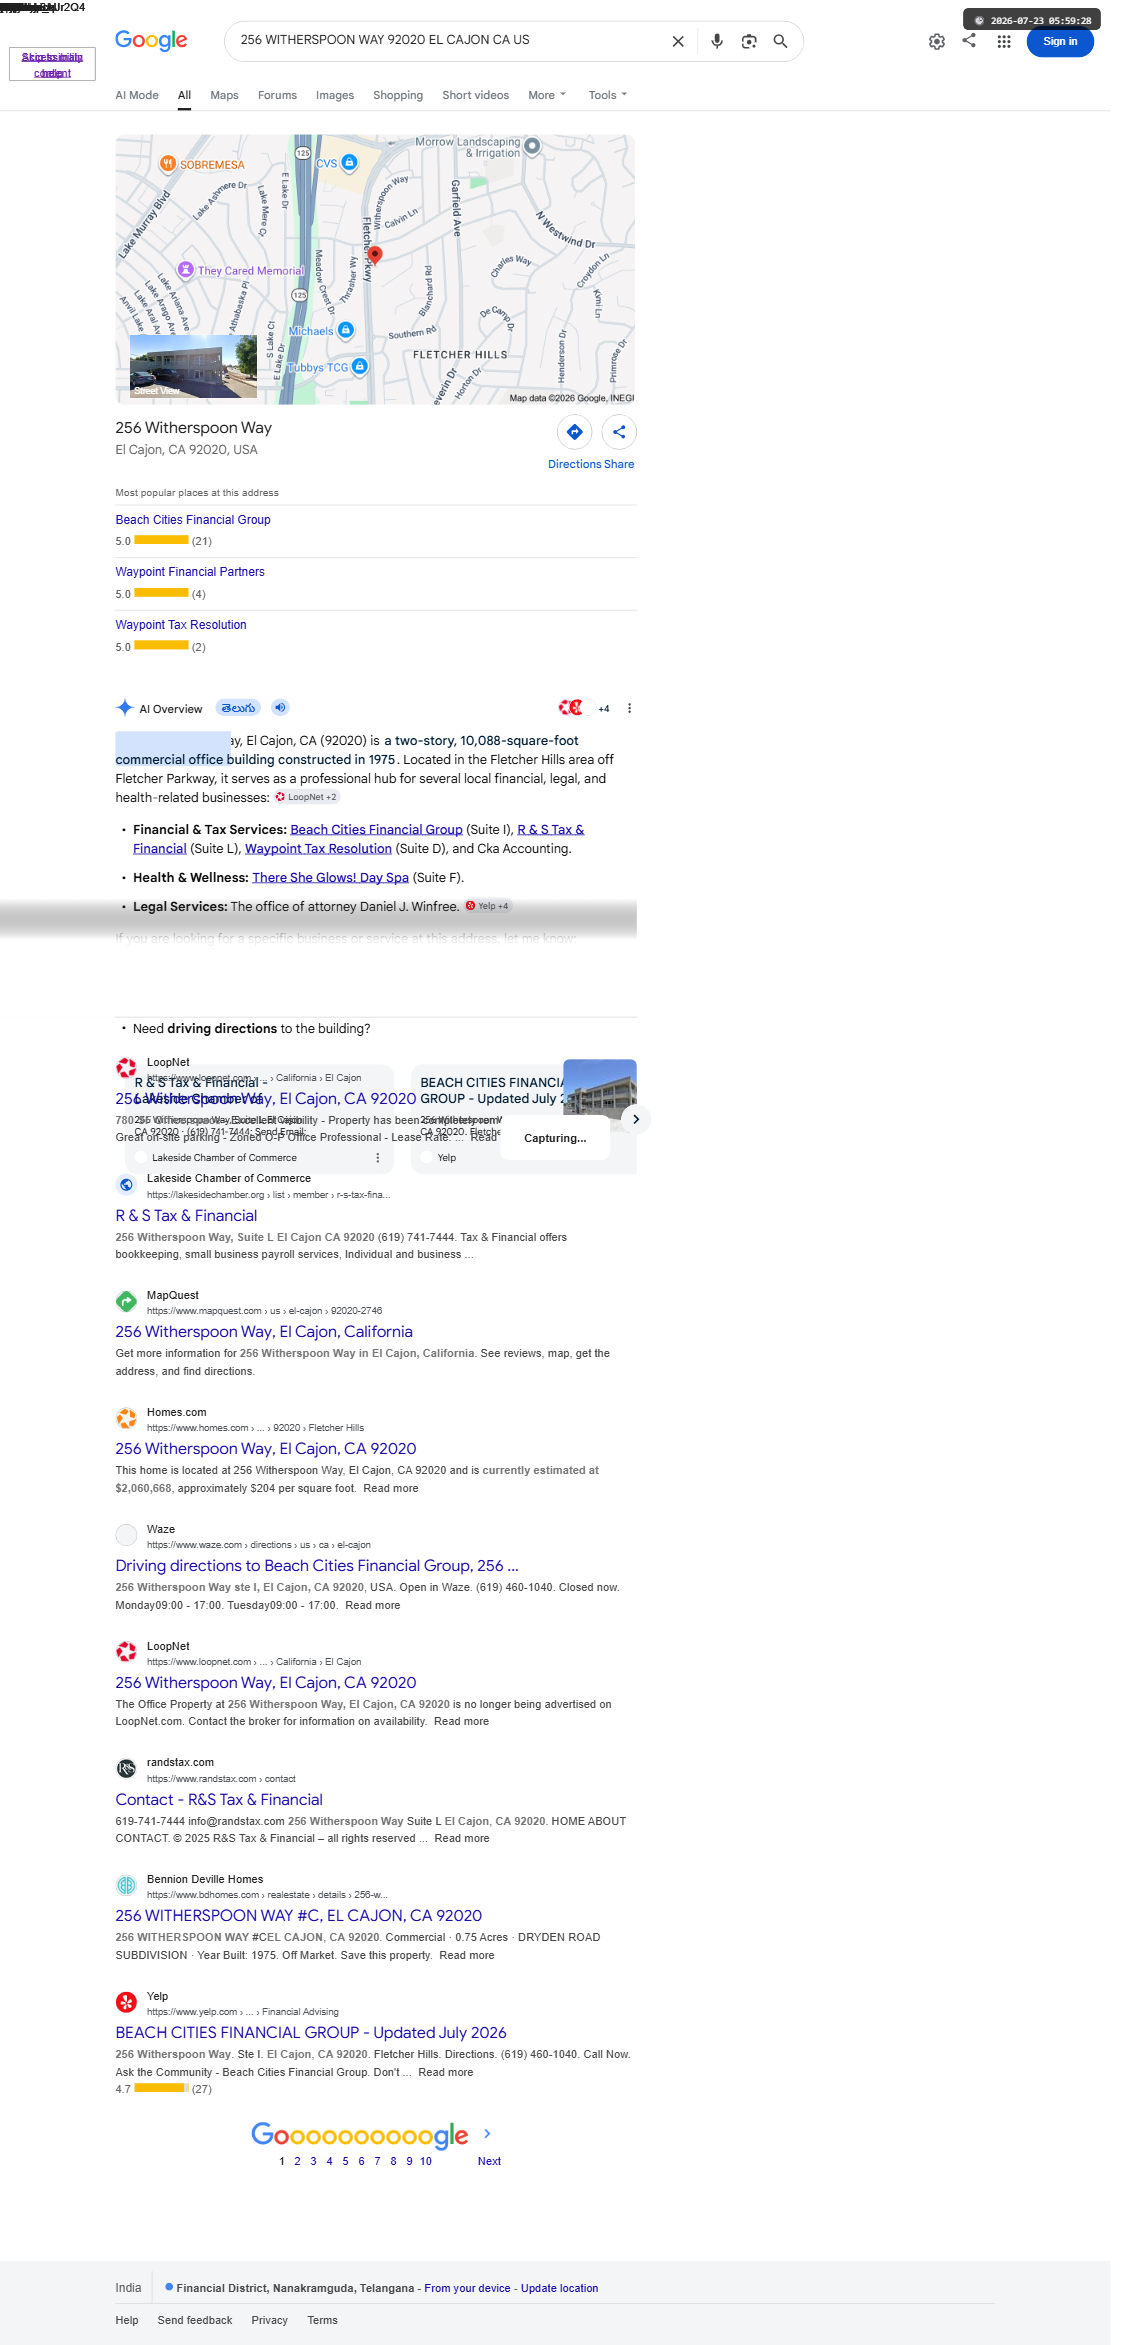This screenshot has height=2345, width=1124.
Task: Go to results page 10
Action: coord(426,2161)
